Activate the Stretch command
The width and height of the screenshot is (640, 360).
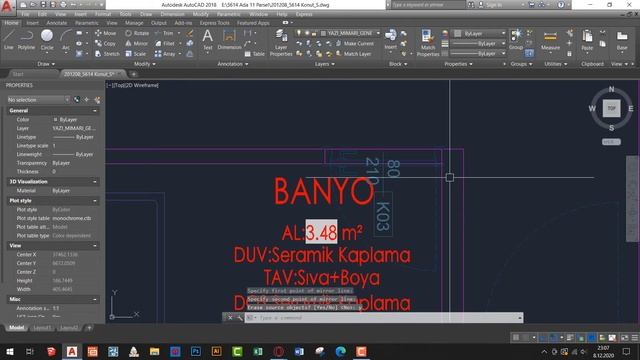[107, 53]
